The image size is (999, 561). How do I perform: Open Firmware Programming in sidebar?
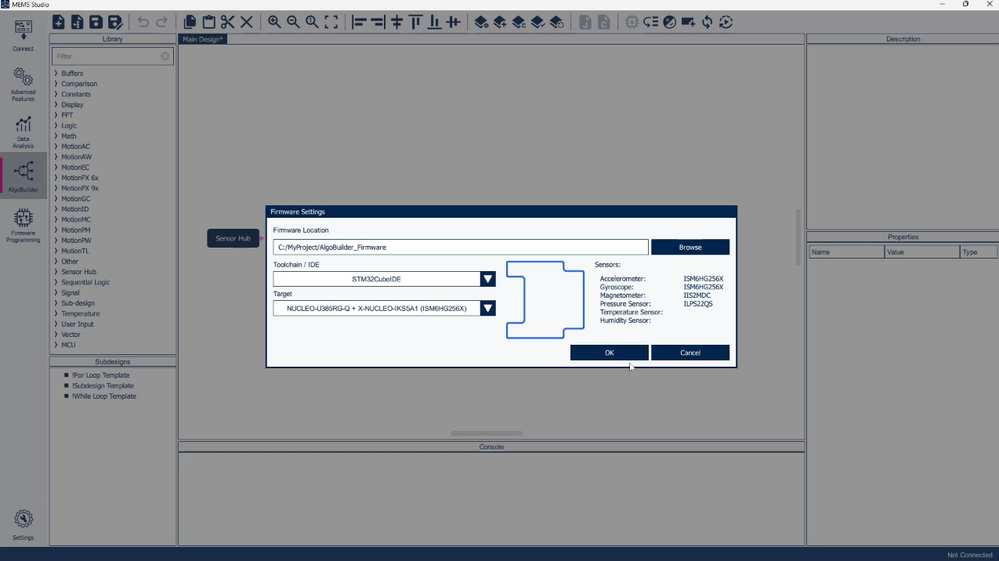pos(23,225)
